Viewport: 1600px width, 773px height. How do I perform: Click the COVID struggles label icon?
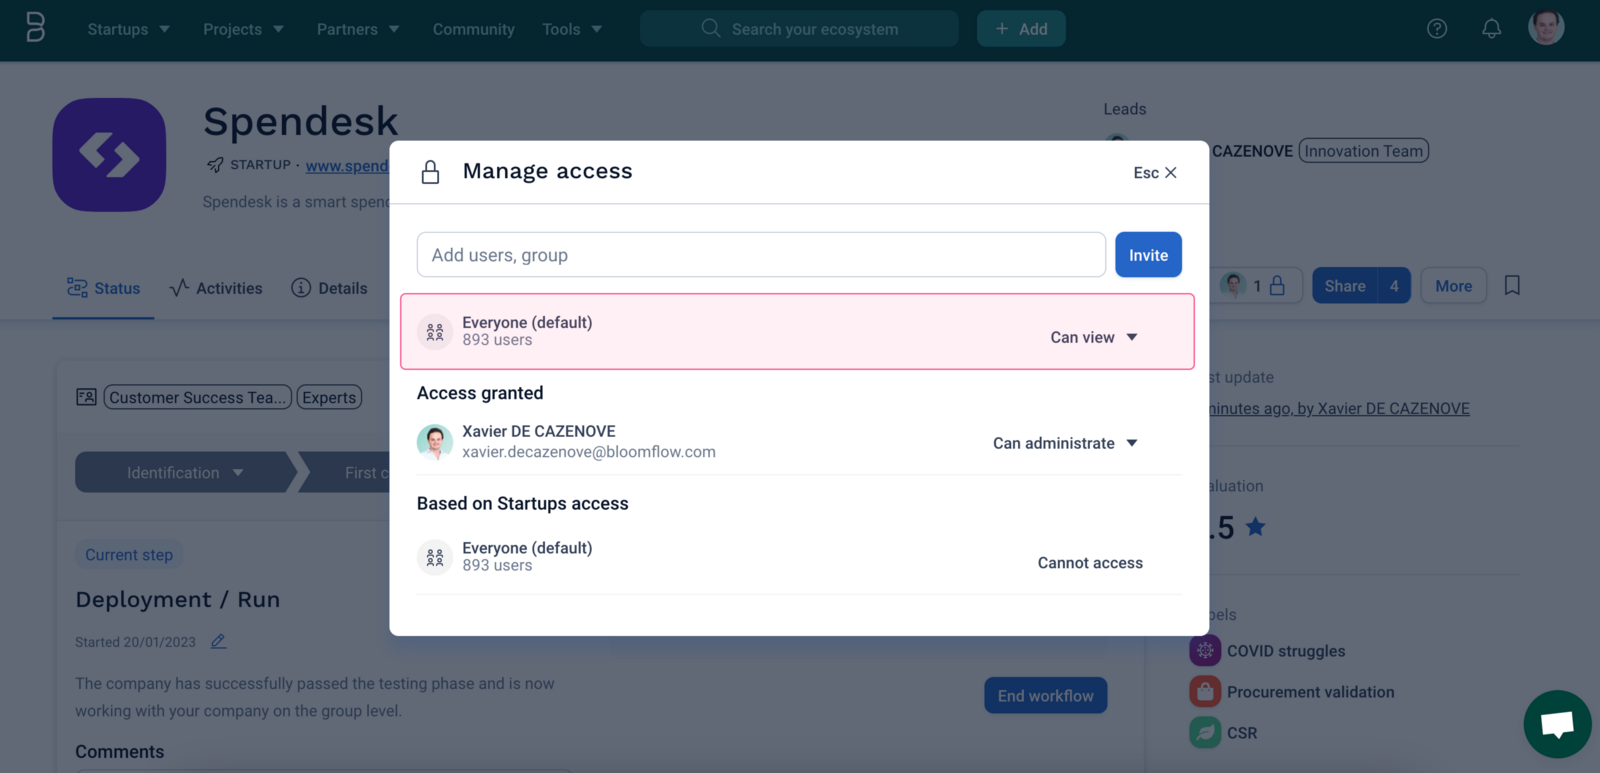coord(1205,651)
